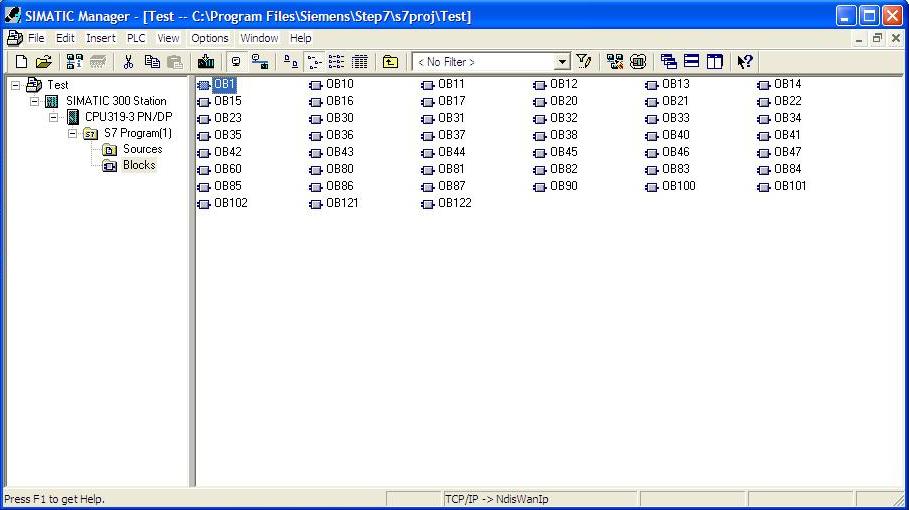Viewport: 909px width, 510px height.
Task: Switch to Large Icons view
Action: pyautogui.click(x=290, y=61)
